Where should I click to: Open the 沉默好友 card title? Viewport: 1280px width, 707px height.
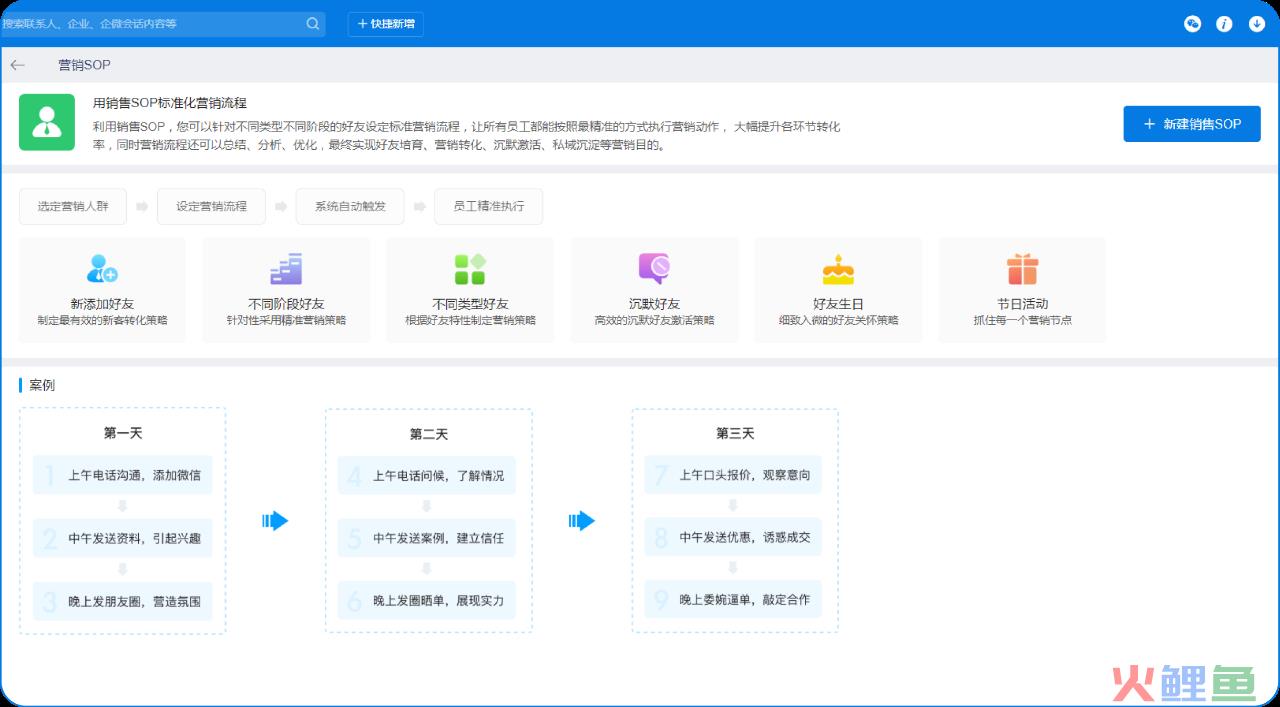[x=654, y=304]
